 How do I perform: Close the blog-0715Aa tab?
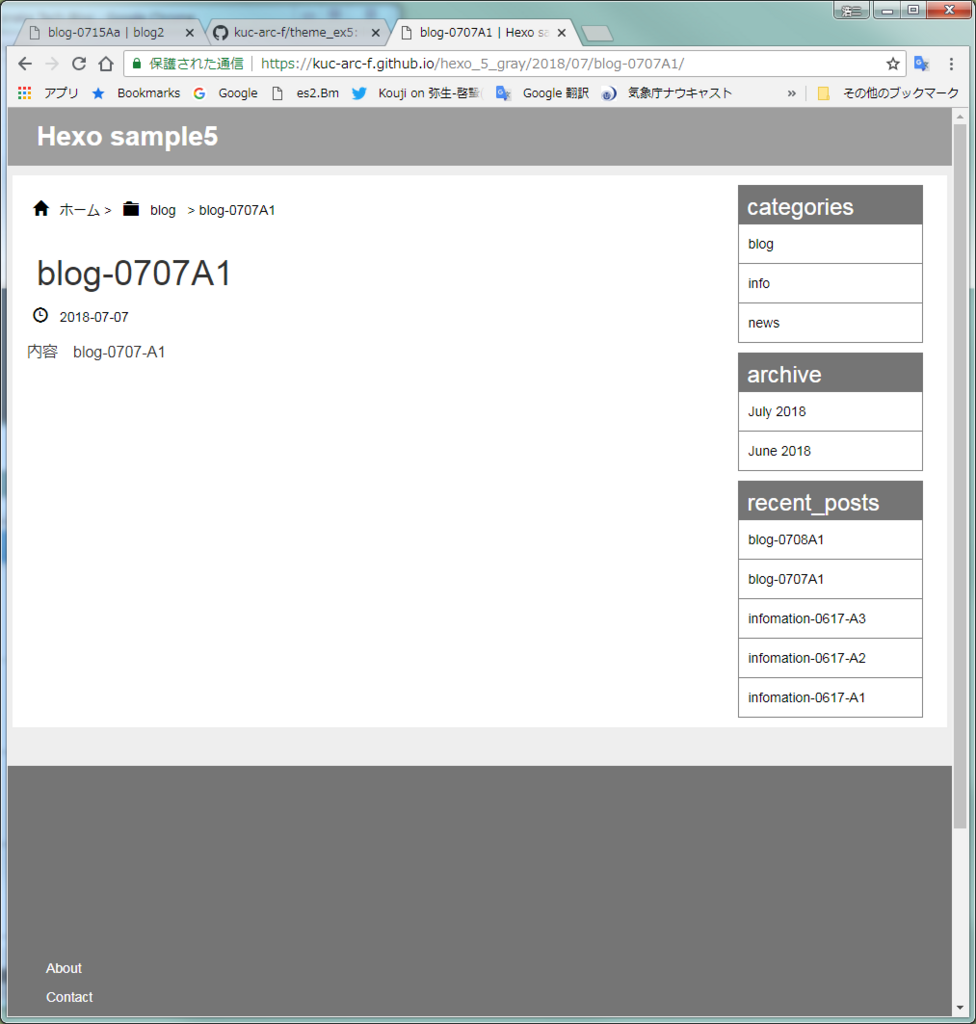(189, 33)
